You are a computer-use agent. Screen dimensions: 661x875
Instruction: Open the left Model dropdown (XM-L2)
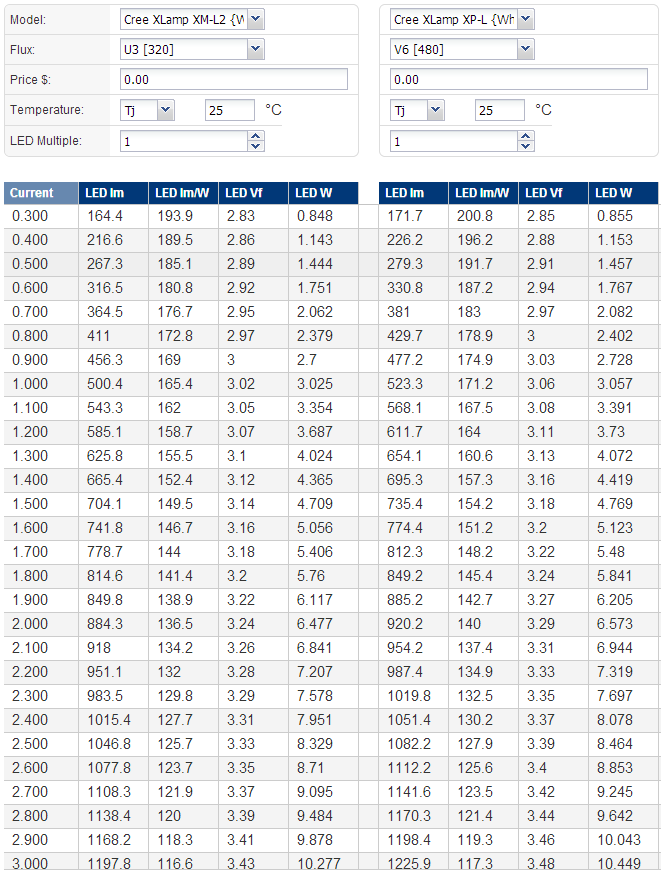[191, 19]
